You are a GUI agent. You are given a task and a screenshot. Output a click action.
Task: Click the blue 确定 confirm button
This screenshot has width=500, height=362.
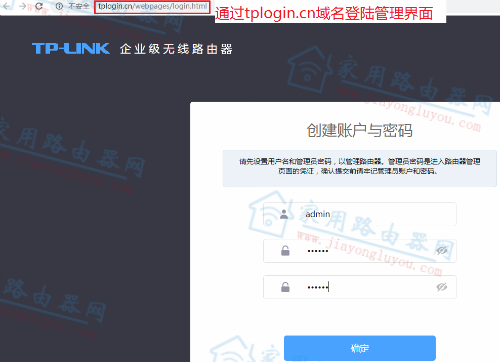click(360, 348)
